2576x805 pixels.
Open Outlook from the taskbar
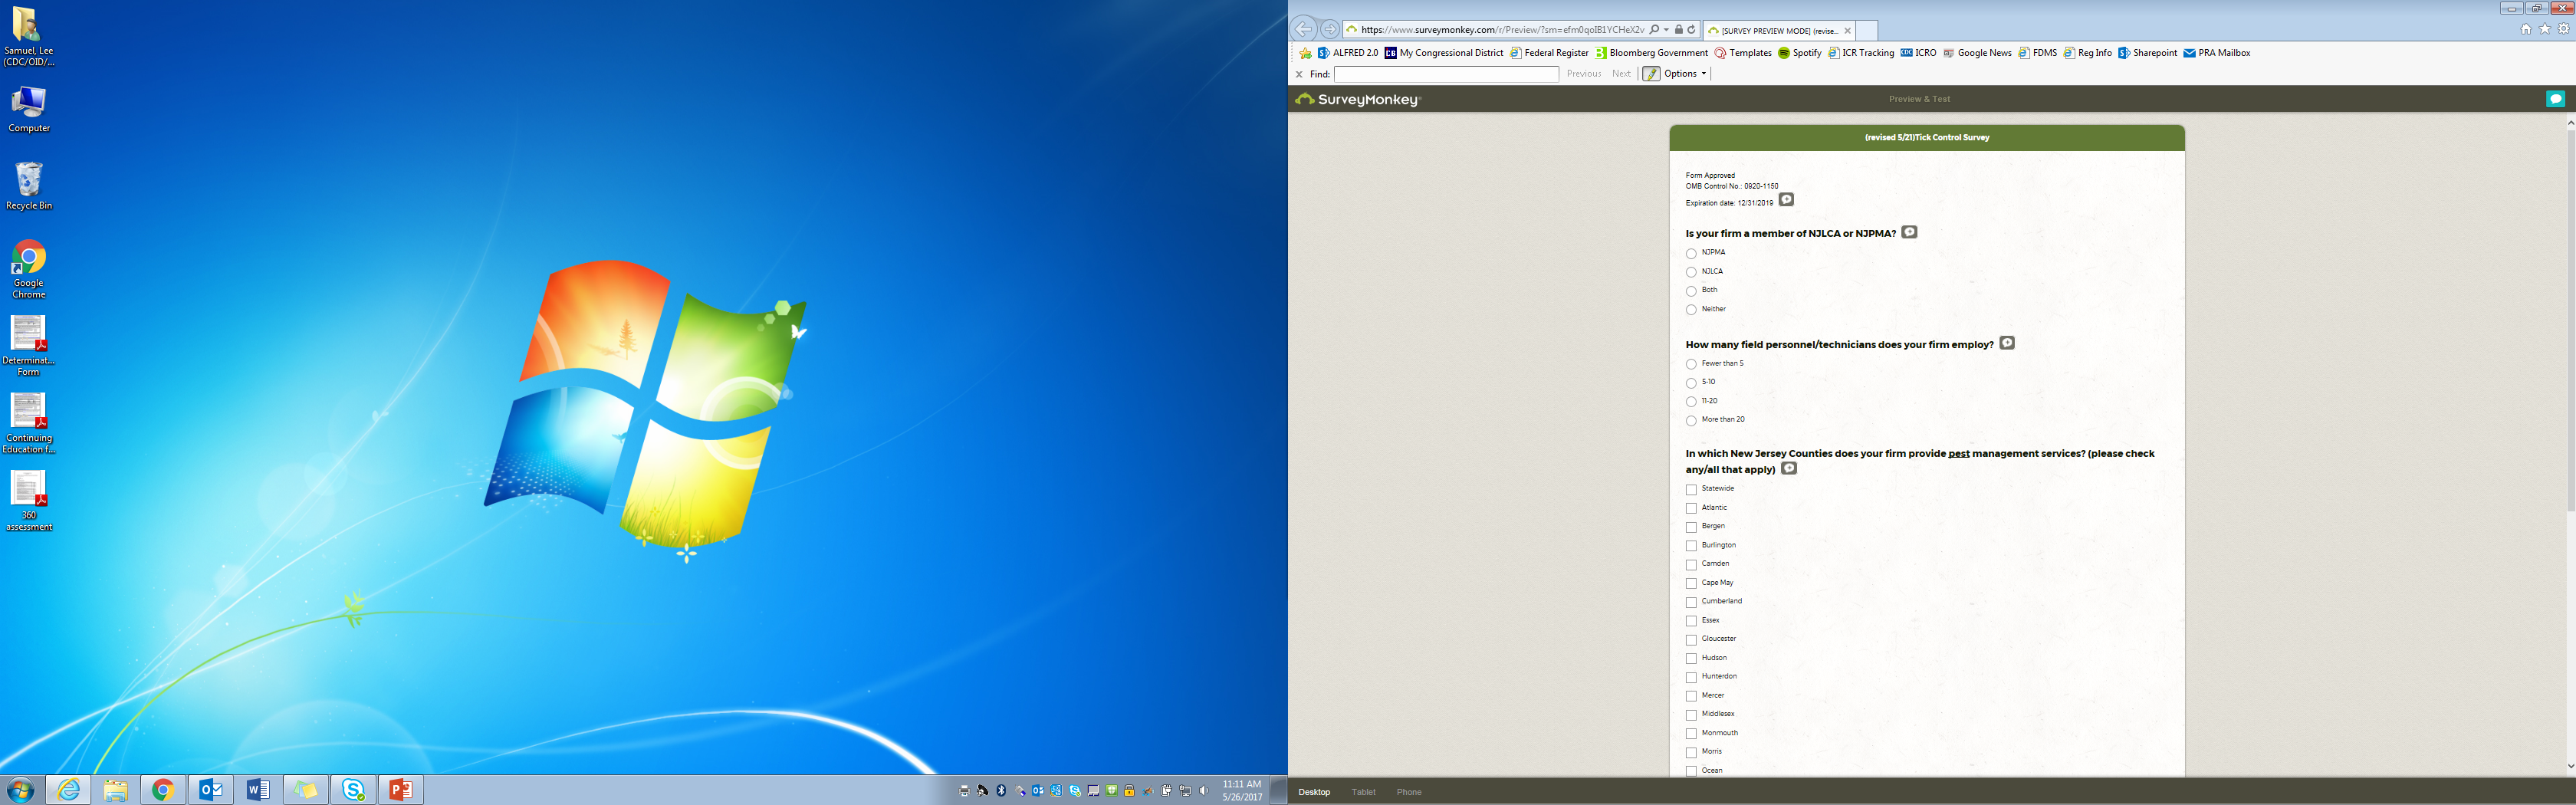point(211,790)
